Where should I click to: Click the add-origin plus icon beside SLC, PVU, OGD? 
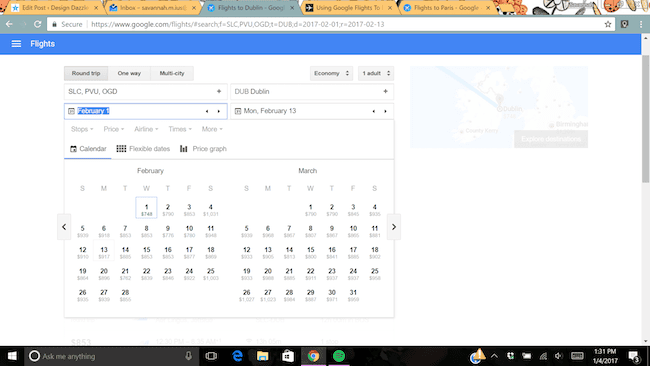pos(219,91)
